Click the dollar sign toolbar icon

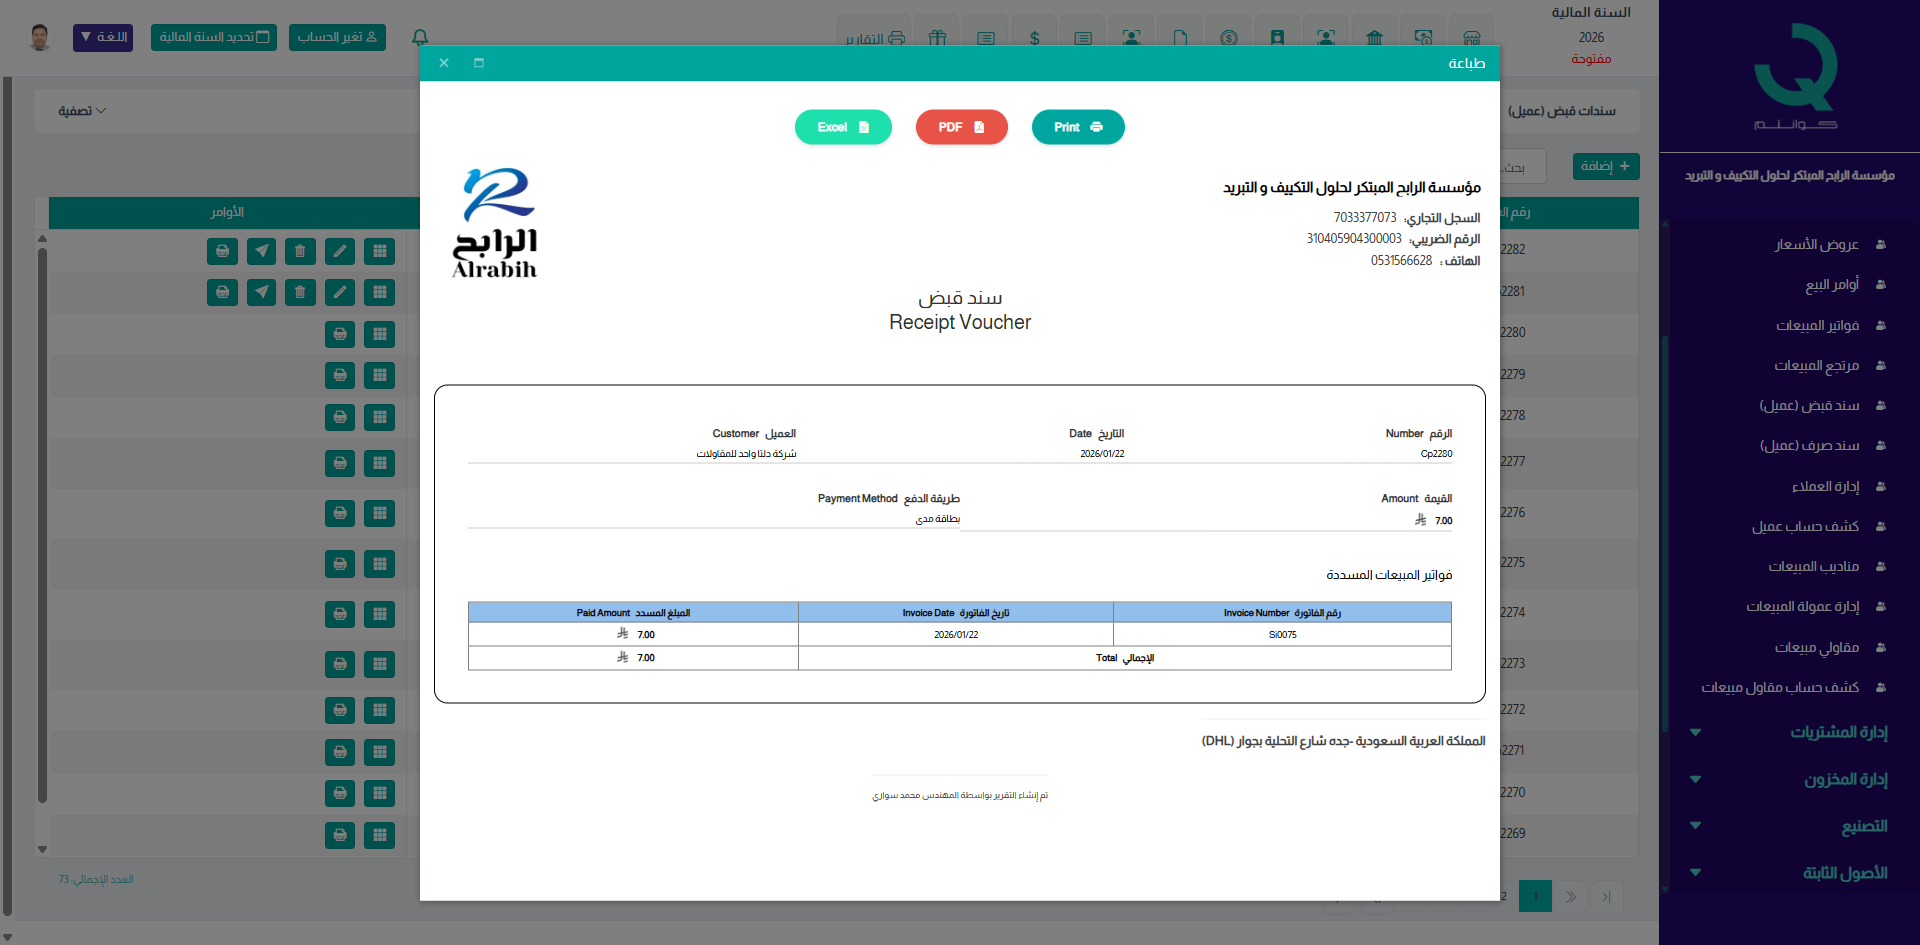1034,38
